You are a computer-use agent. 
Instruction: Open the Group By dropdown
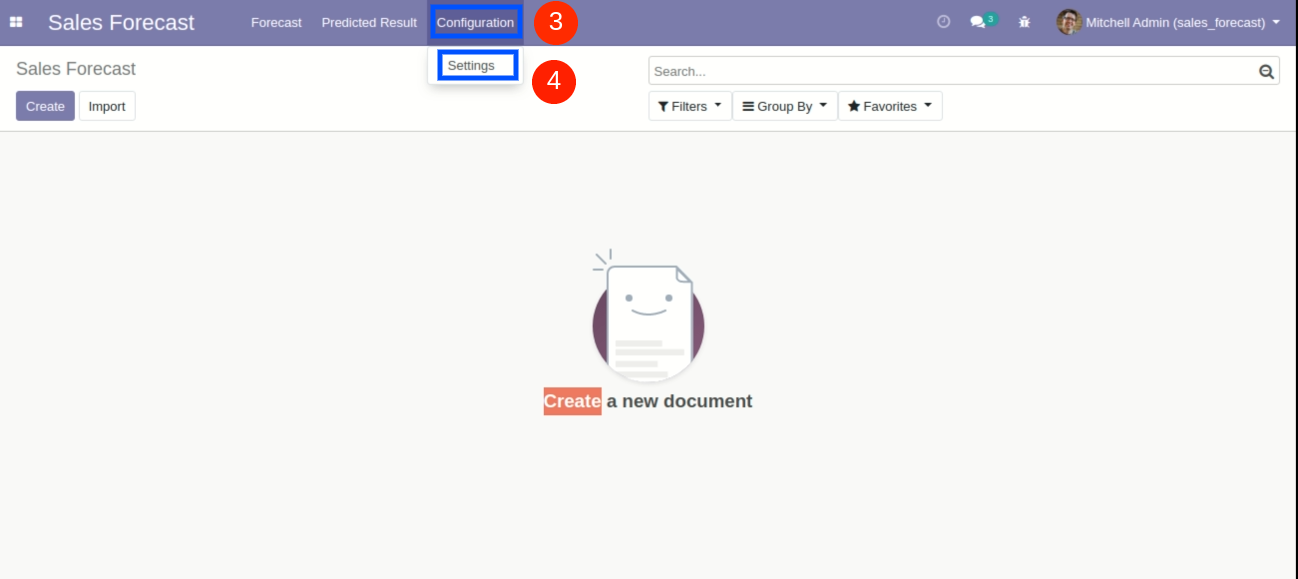point(785,106)
